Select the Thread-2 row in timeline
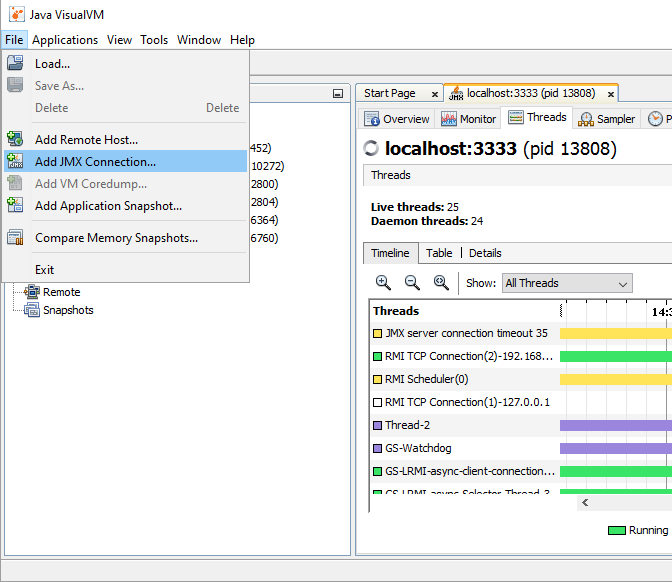672x582 pixels. point(408,425)
